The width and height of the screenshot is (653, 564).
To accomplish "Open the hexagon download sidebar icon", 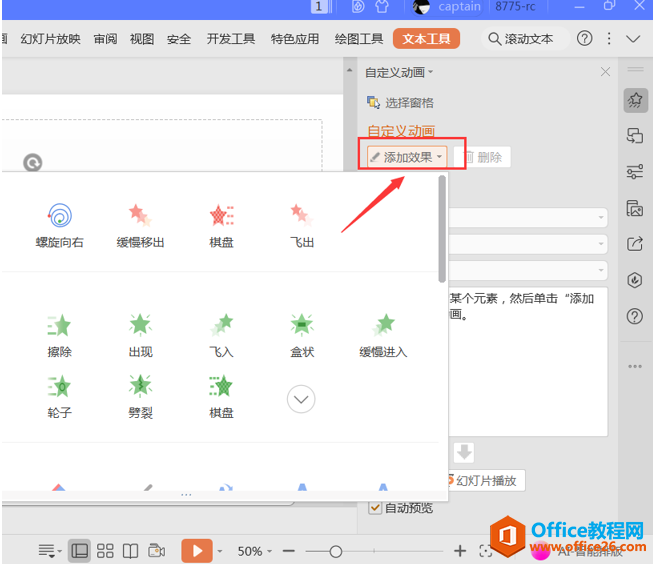I will pos(635,280).
